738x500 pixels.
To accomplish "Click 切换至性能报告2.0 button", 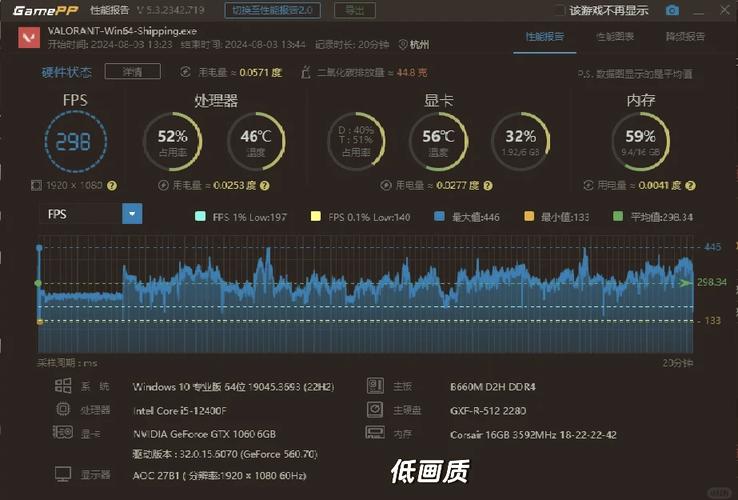I will pyautogui.click(x=273, y=10).
